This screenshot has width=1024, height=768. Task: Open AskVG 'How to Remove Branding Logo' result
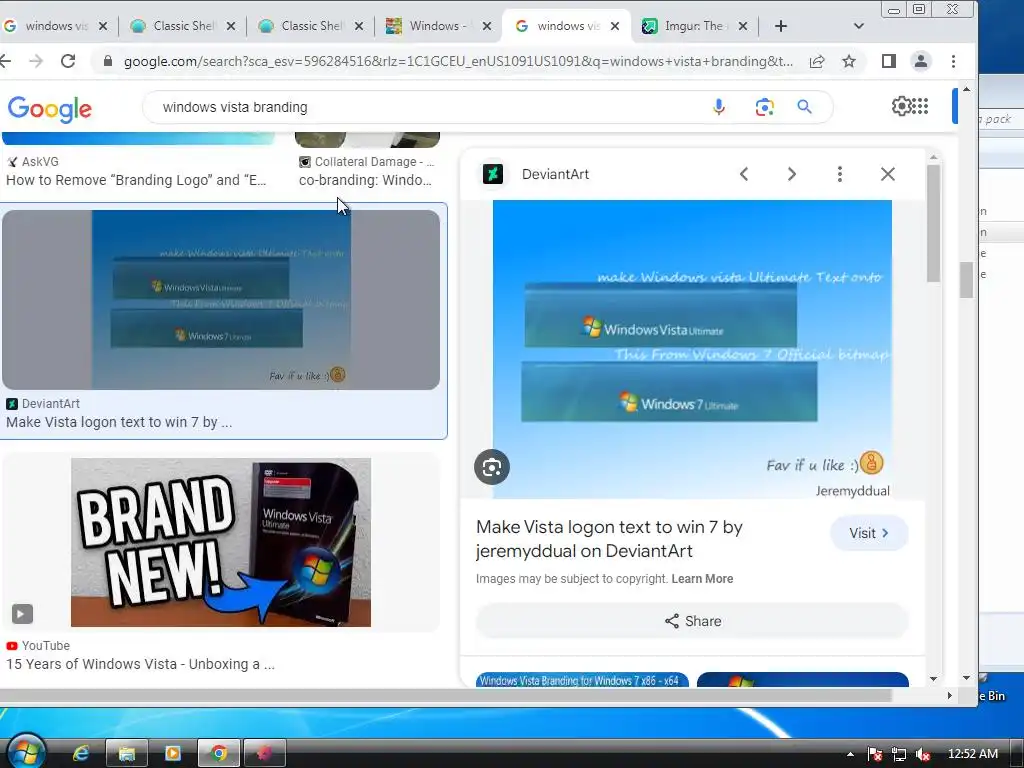pos(136,180)
